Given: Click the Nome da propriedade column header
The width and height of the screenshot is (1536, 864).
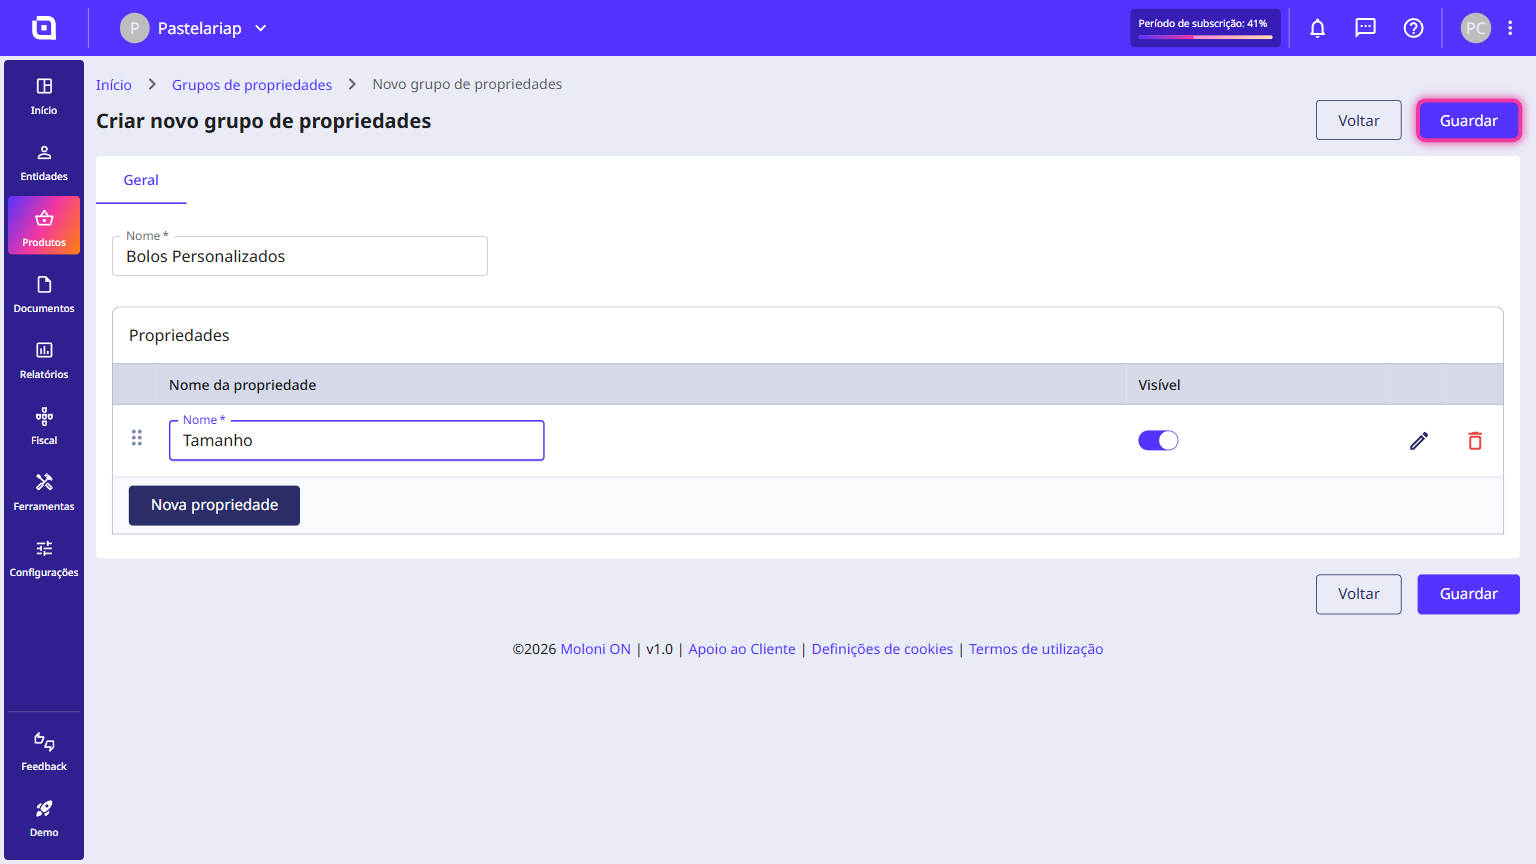Looking at the screenshot, I should click(242, 385).
